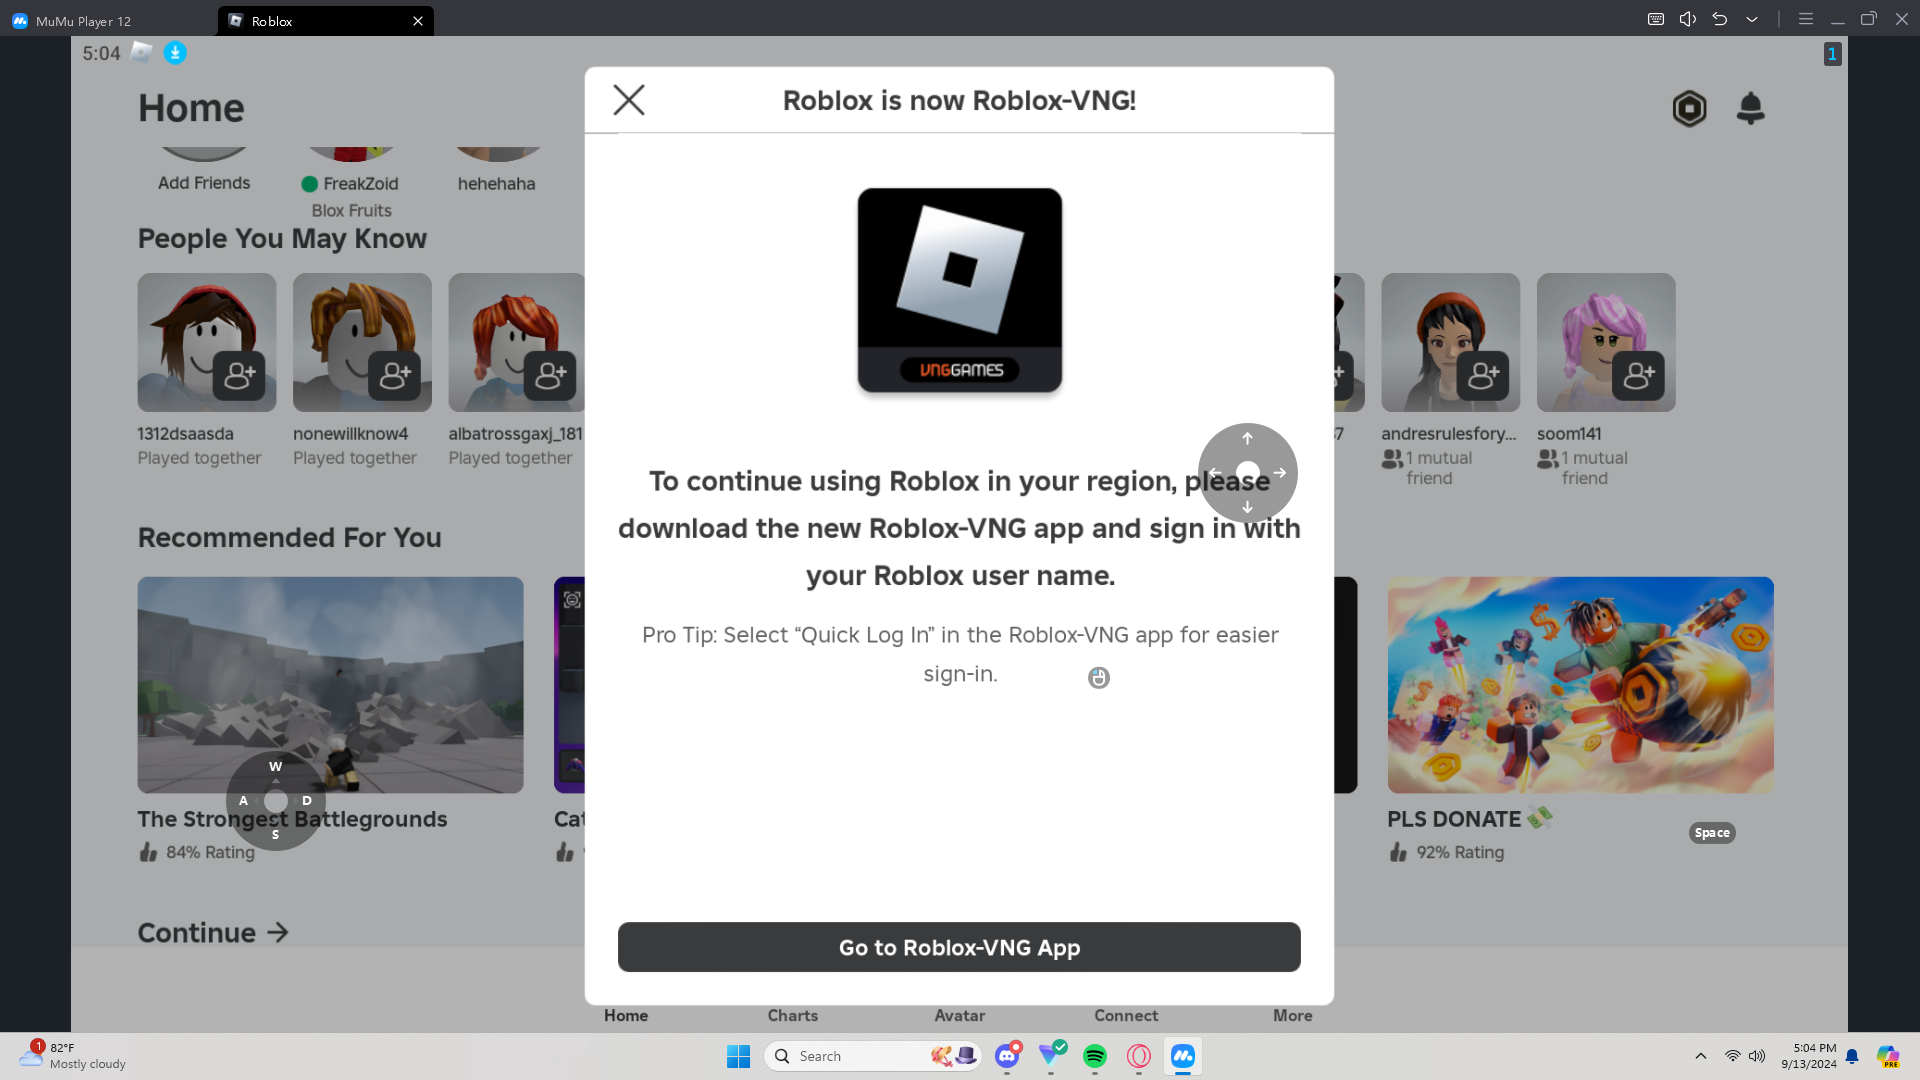Open the MuMu keyboard mapping icon
Screen dimensions: 1920x1080
[x=1656, y=19]
